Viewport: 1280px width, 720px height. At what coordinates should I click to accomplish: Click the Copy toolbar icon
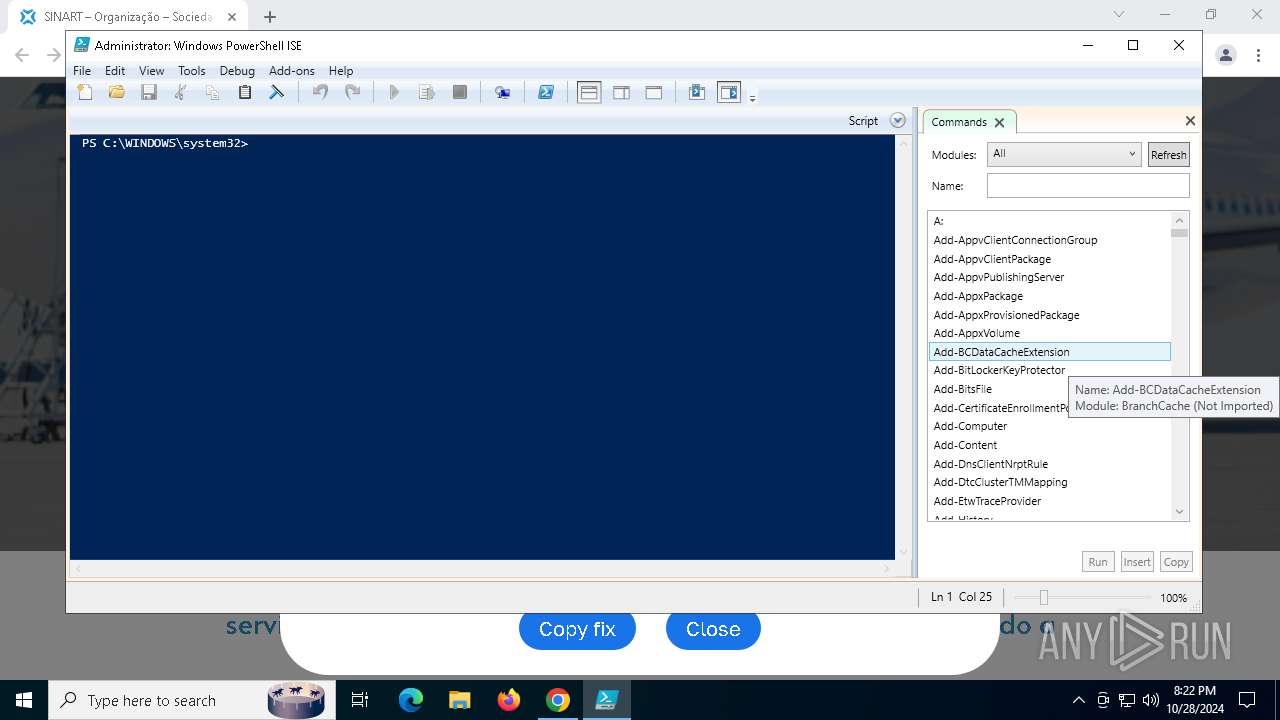point(212,92)
